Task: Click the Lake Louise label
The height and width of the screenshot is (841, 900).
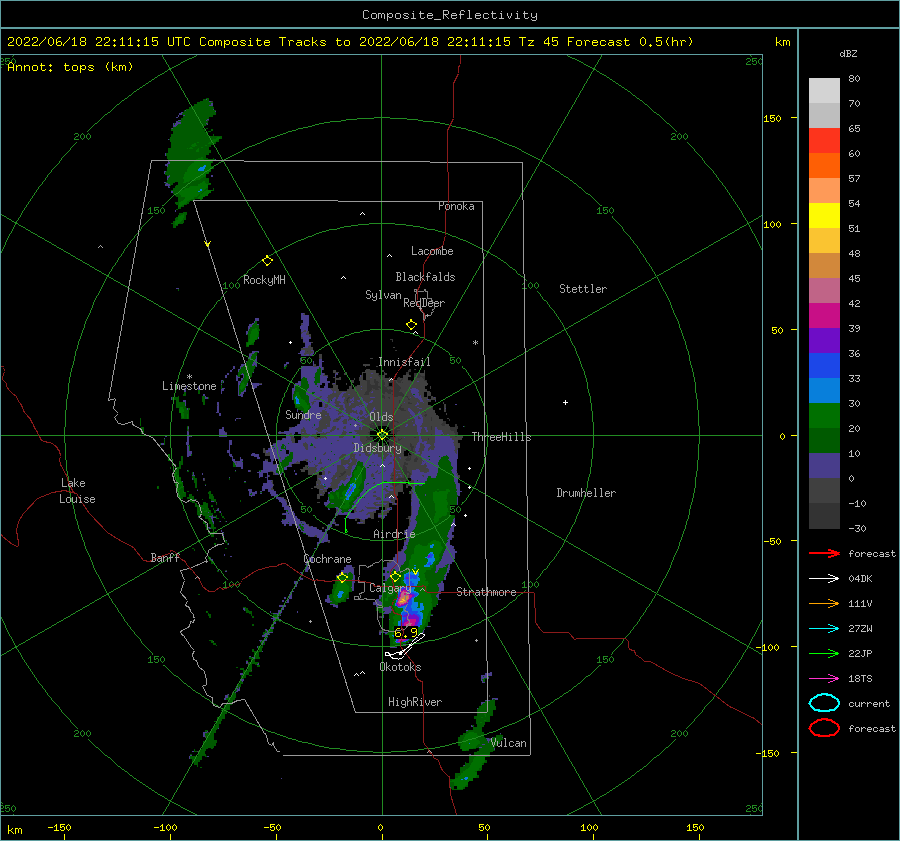Action: click(78, 491)
